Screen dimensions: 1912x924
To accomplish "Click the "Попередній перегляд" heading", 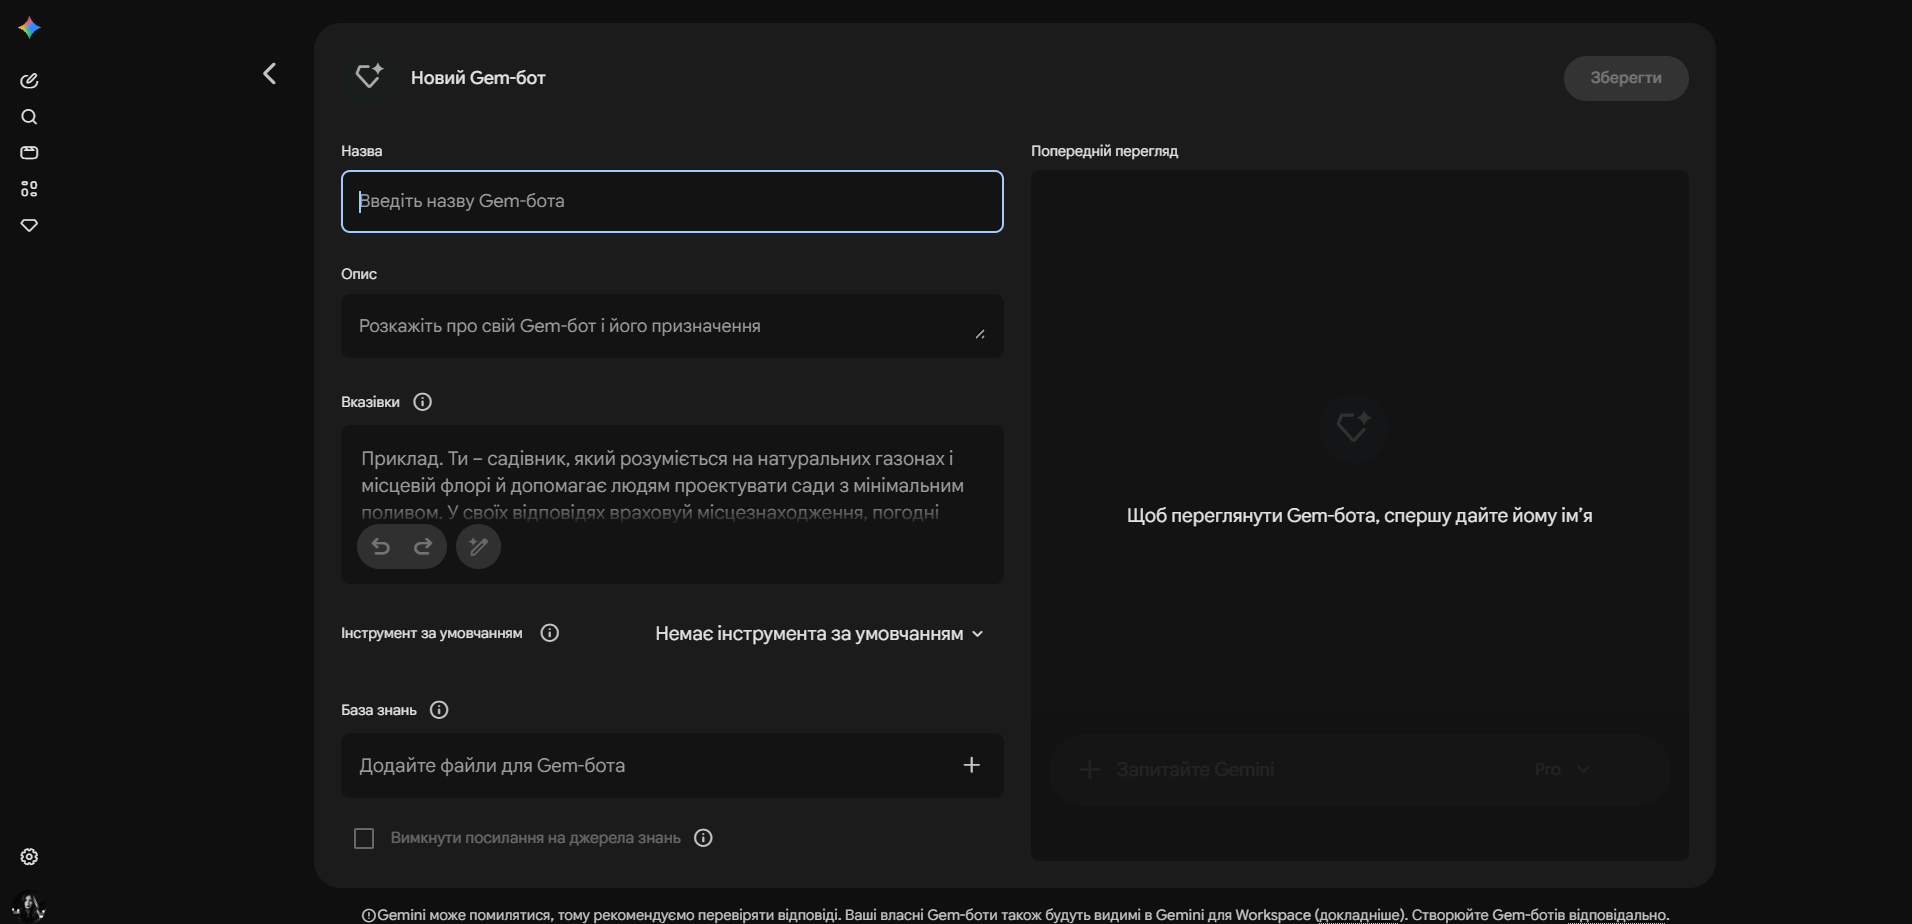I will click(x=1104, y=151).
